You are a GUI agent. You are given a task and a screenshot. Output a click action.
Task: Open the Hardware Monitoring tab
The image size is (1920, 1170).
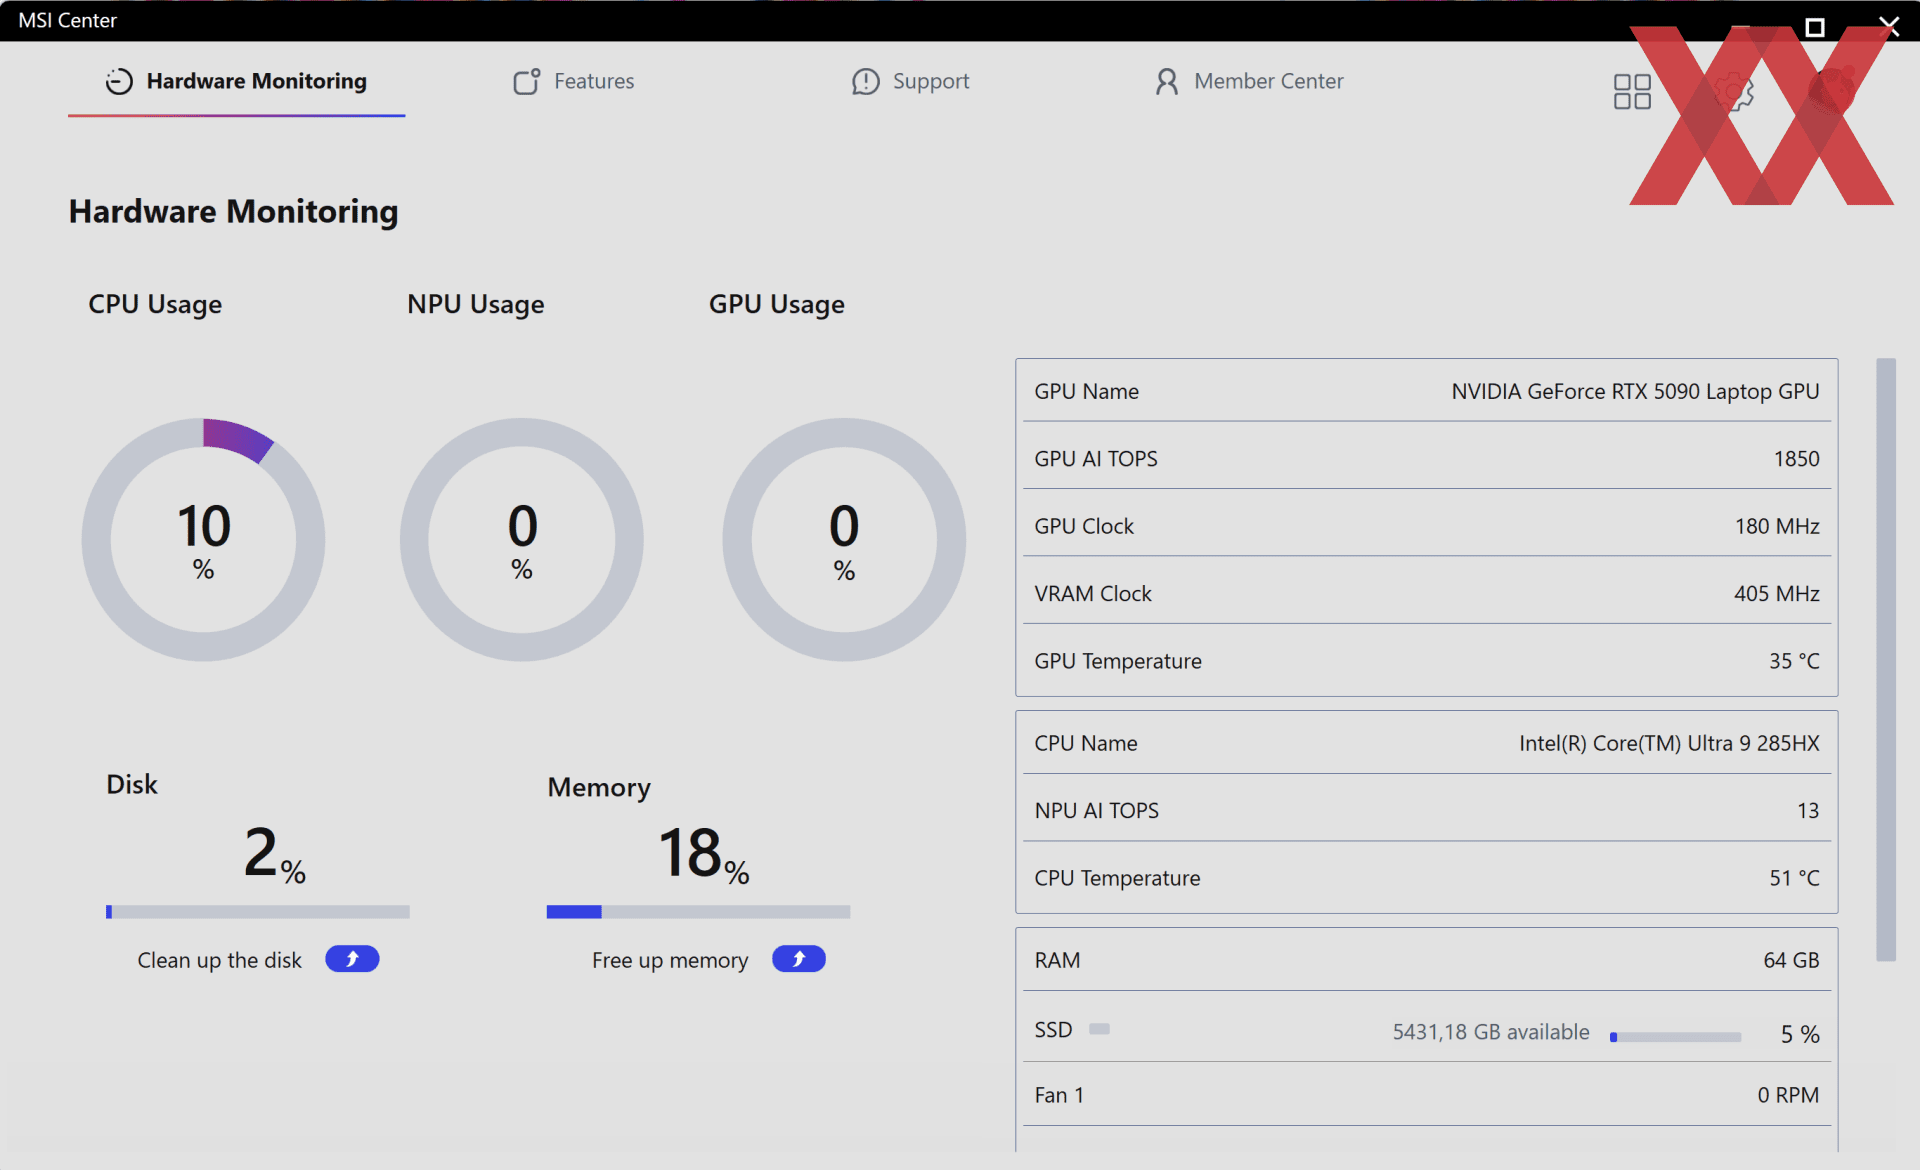(236, 81)
